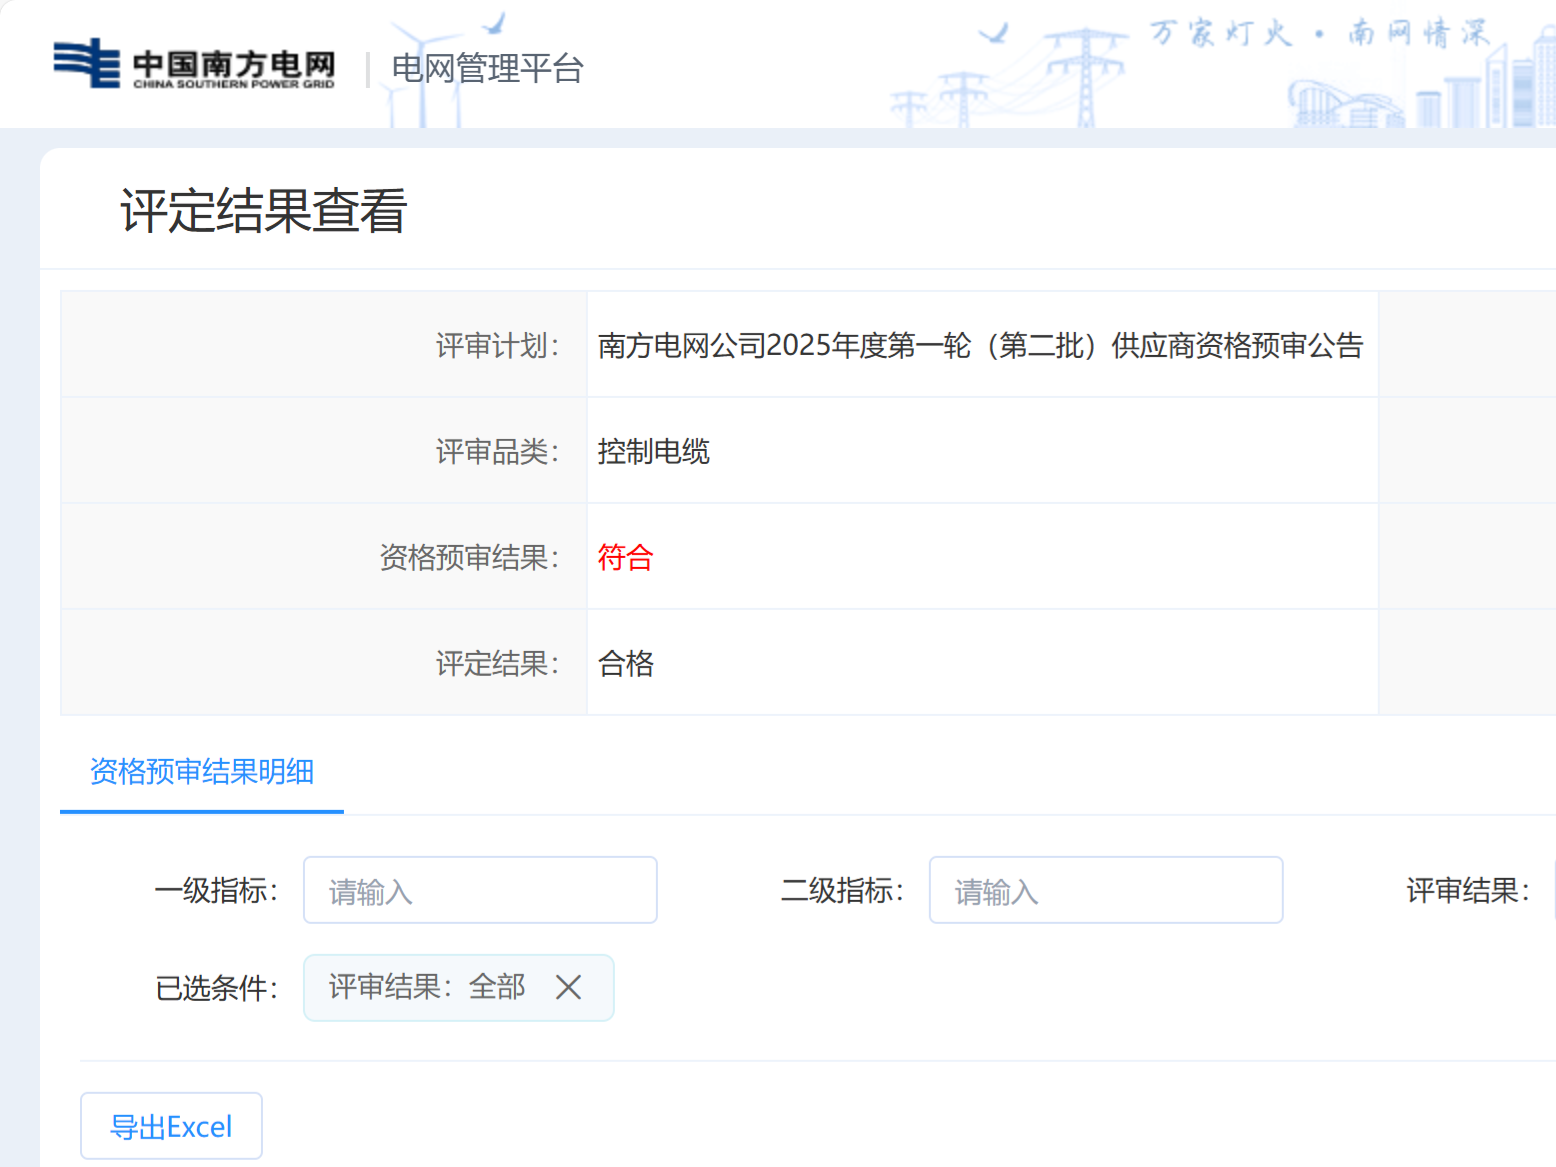Screen dimensions: 1556x1167
Task: Click the 中国南方电网 brand name text
Action: 233,64
